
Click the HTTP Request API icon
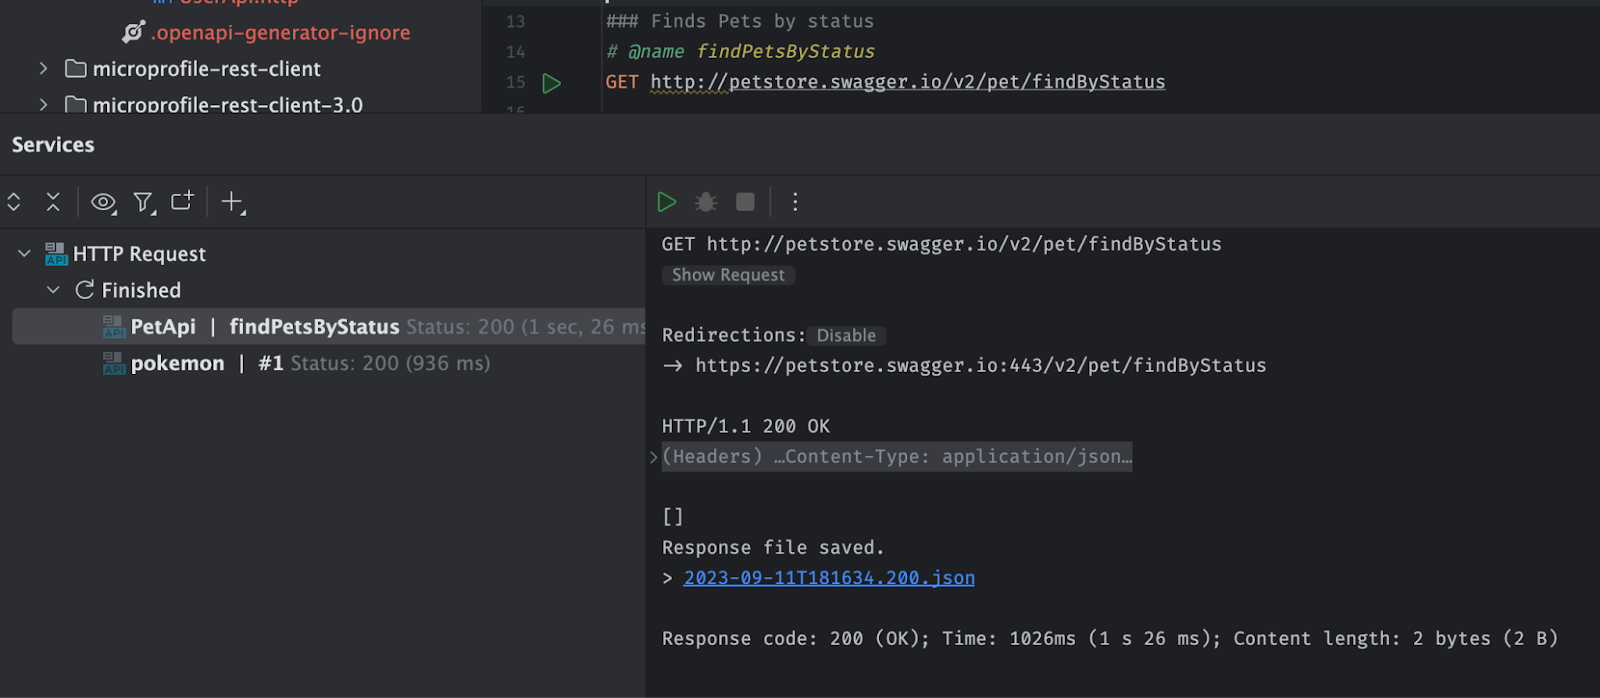[56, 254]
